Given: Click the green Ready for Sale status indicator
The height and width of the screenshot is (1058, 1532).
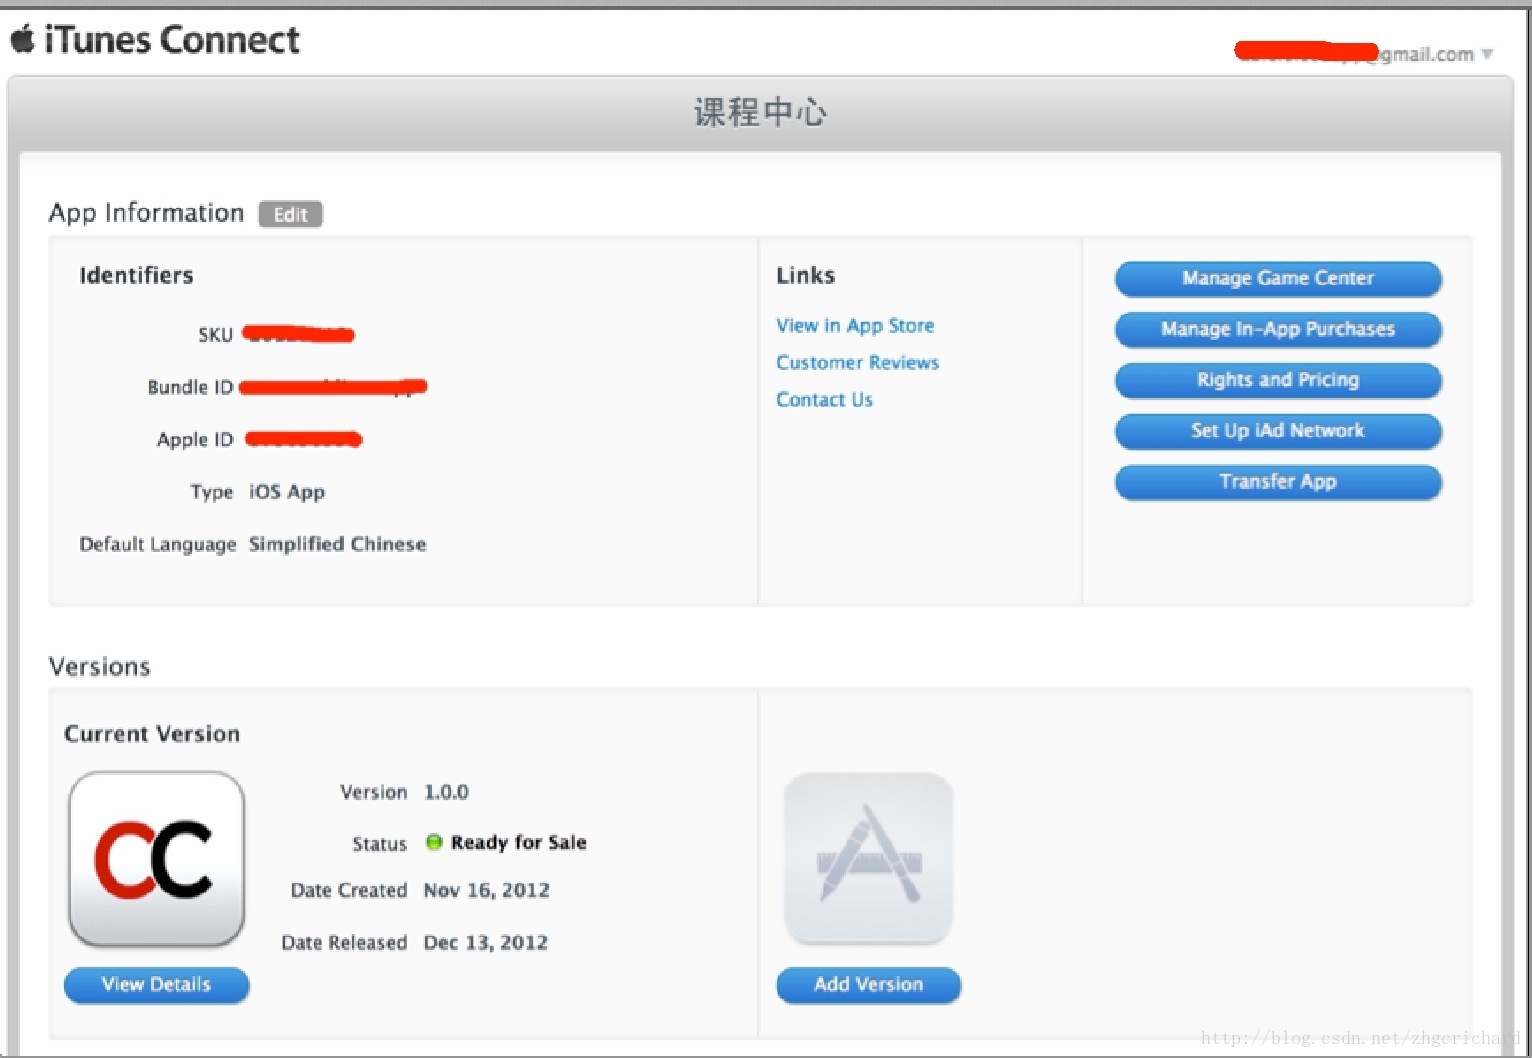Looking at the screenshot, I should (x=434, y=842).
